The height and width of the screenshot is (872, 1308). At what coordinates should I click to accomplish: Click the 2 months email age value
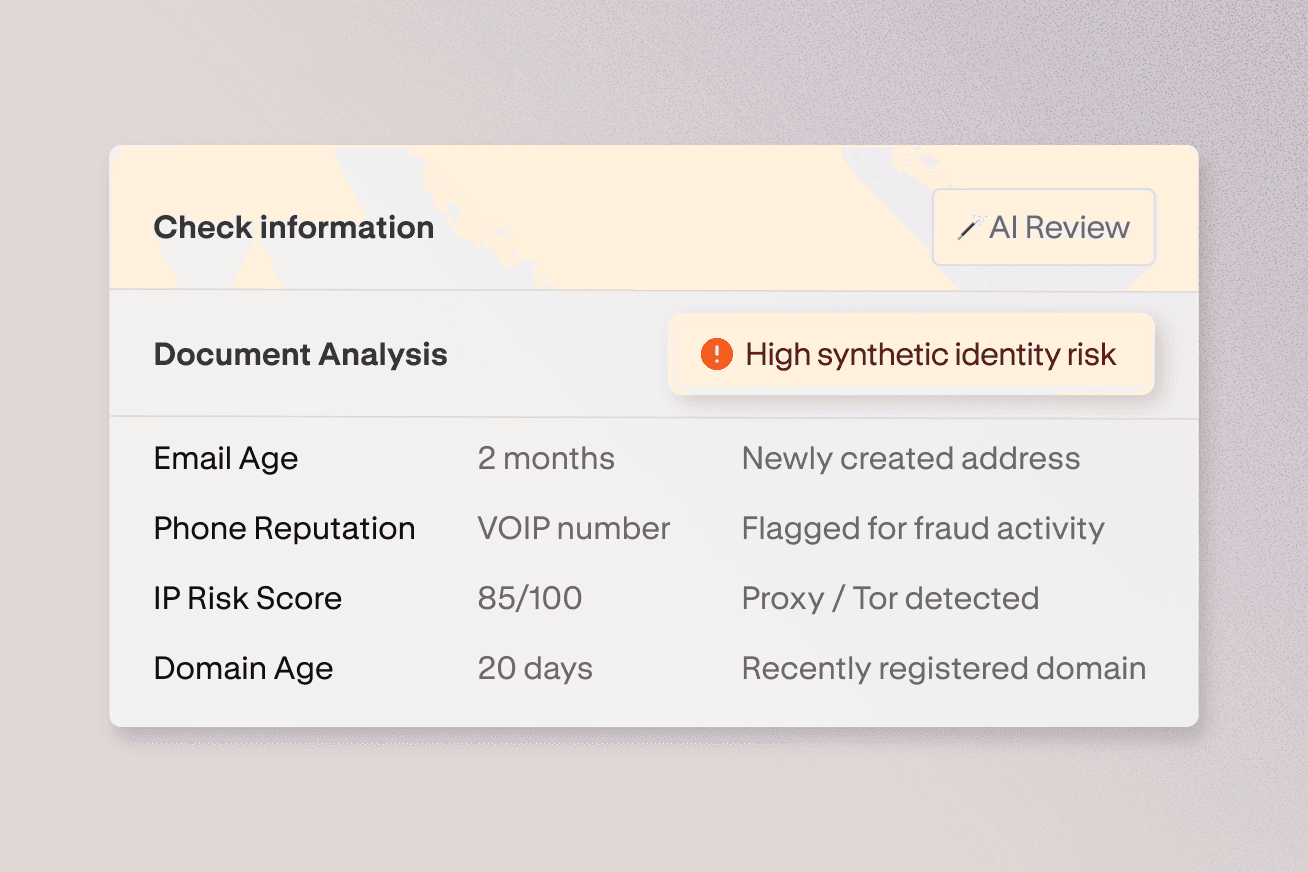[x=546, y=458]
